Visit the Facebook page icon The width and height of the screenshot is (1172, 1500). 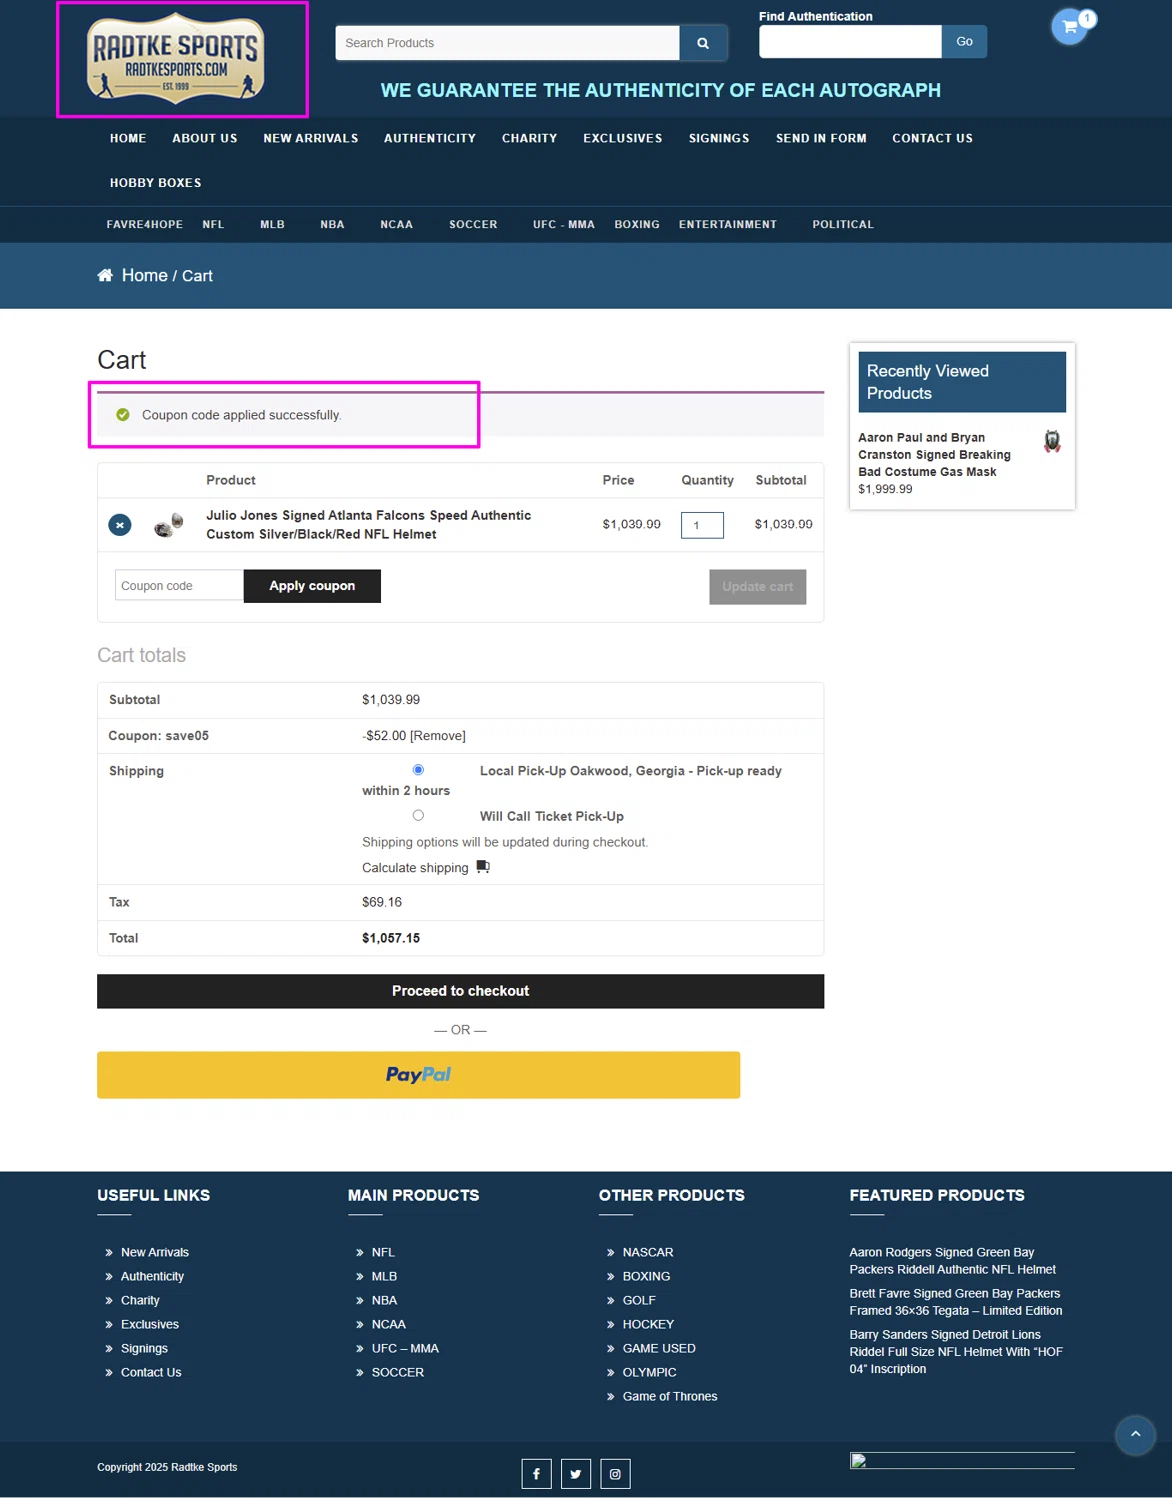point(536,1474)
